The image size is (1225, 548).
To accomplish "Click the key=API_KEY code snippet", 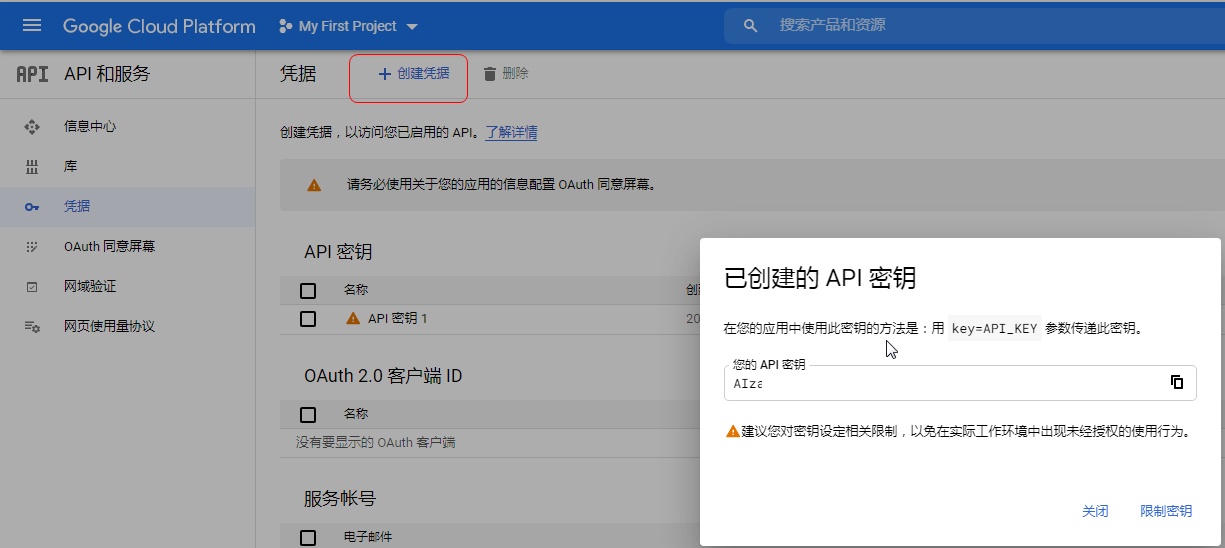I will pos(995,328).
